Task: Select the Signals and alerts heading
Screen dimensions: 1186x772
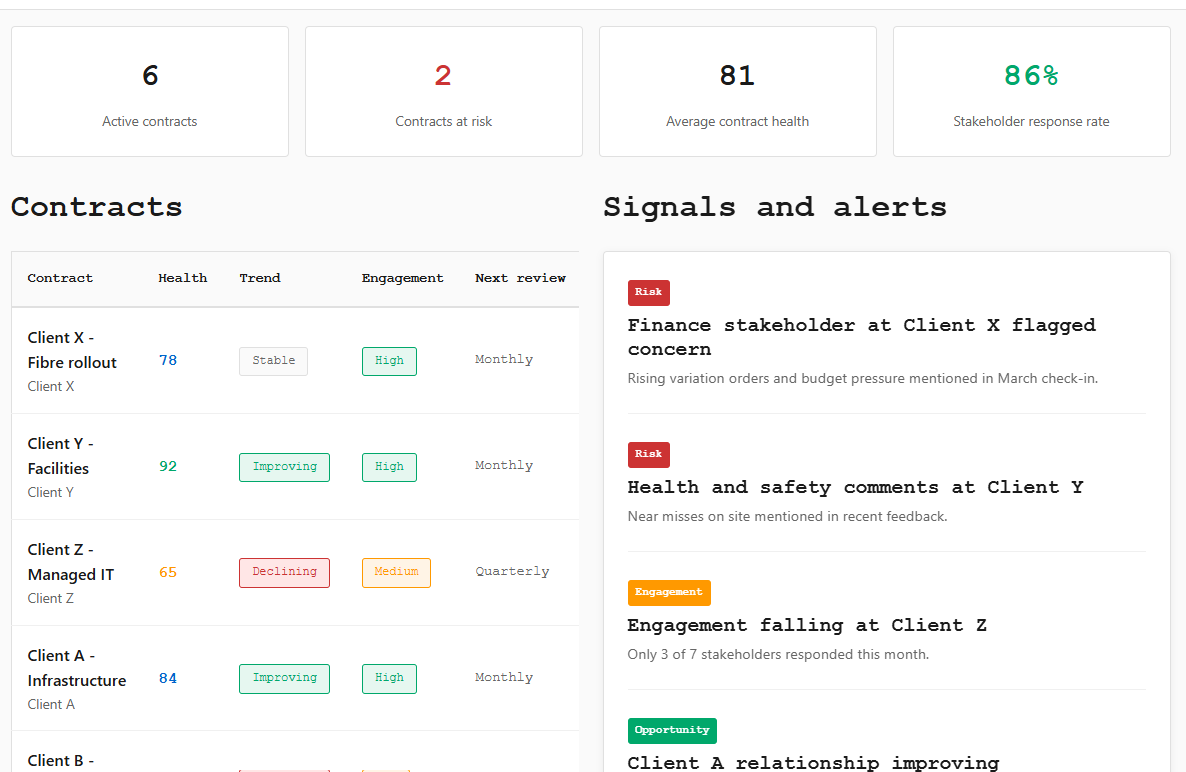Action: click(774, 207)
